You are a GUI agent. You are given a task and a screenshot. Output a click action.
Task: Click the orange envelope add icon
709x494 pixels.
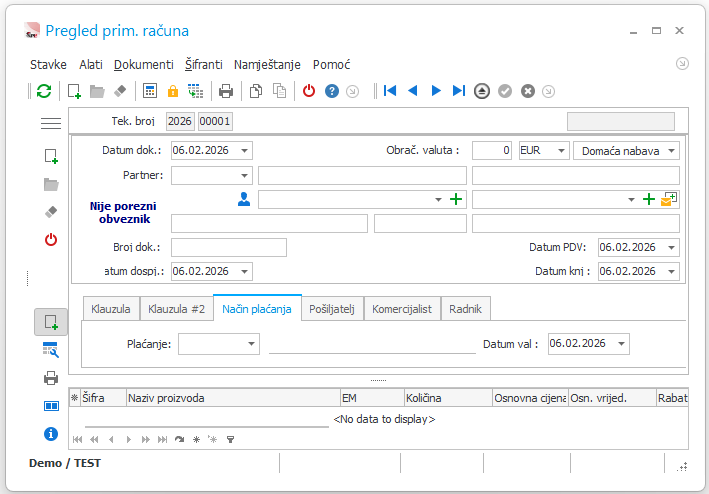tap(669, 199)
